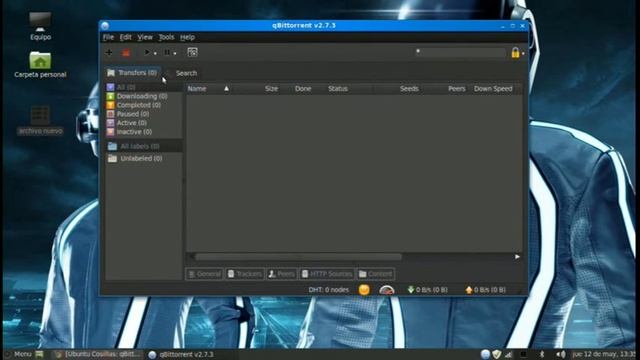Click the All labels folder icon
This screenshot has height=360, width=640.
click(x=112, y=146)
